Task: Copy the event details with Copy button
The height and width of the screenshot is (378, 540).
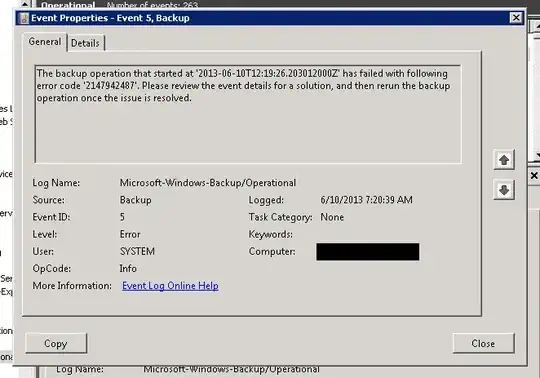Action: 56,343
